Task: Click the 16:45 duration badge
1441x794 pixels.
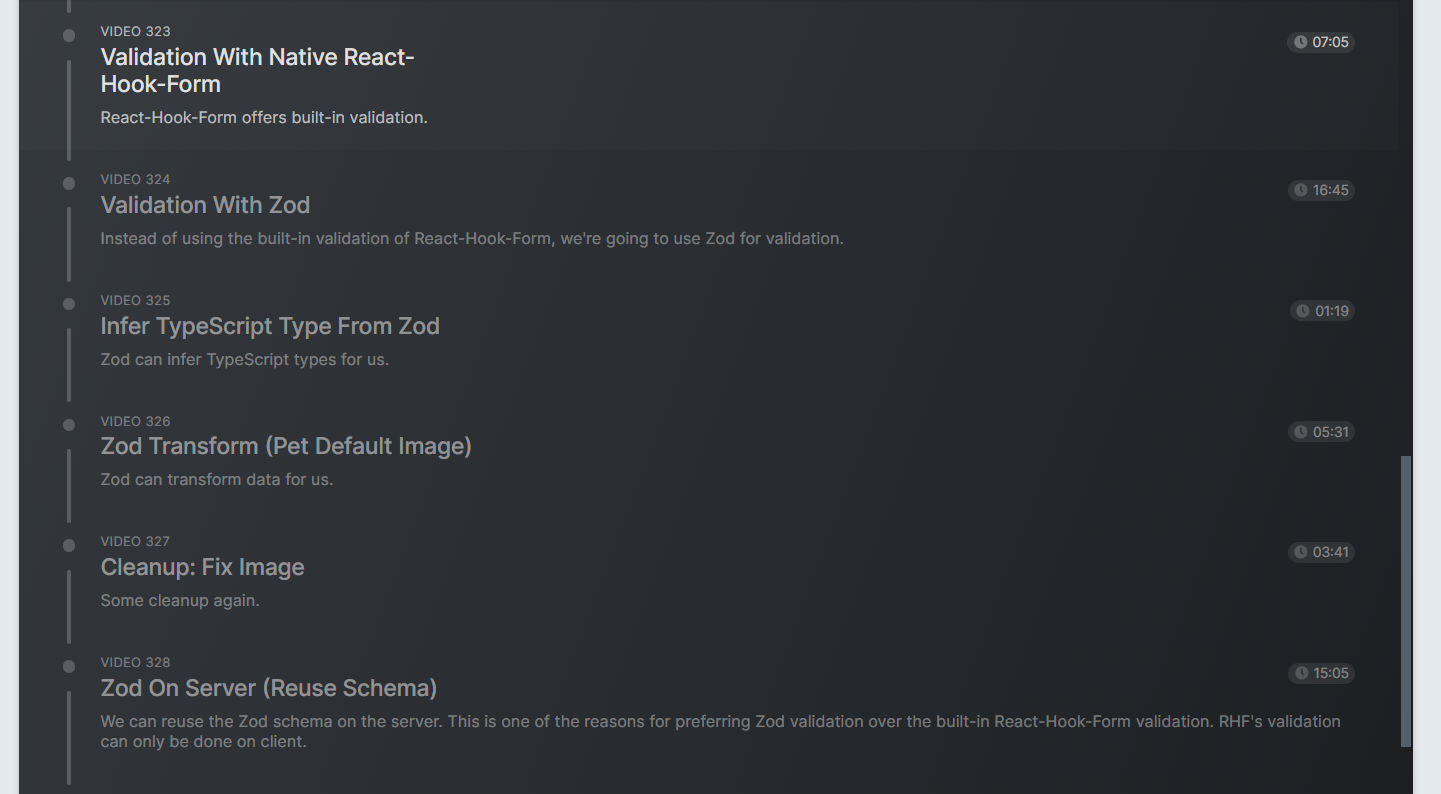Action: click(1321, 190)
